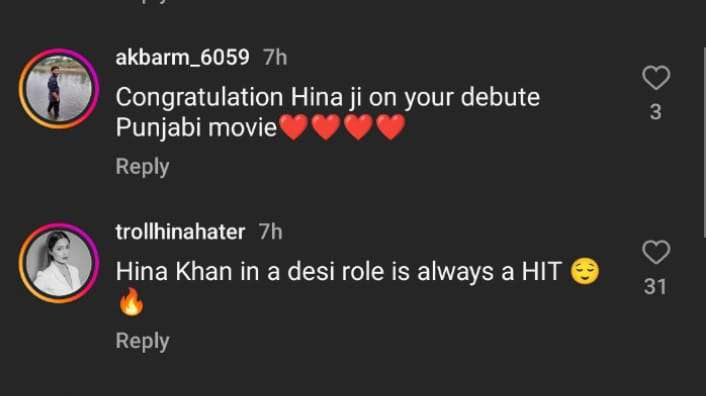Click the comments scrollbar on right edge
This screenshot has width=706, height=396.
(x=704, y=142)
